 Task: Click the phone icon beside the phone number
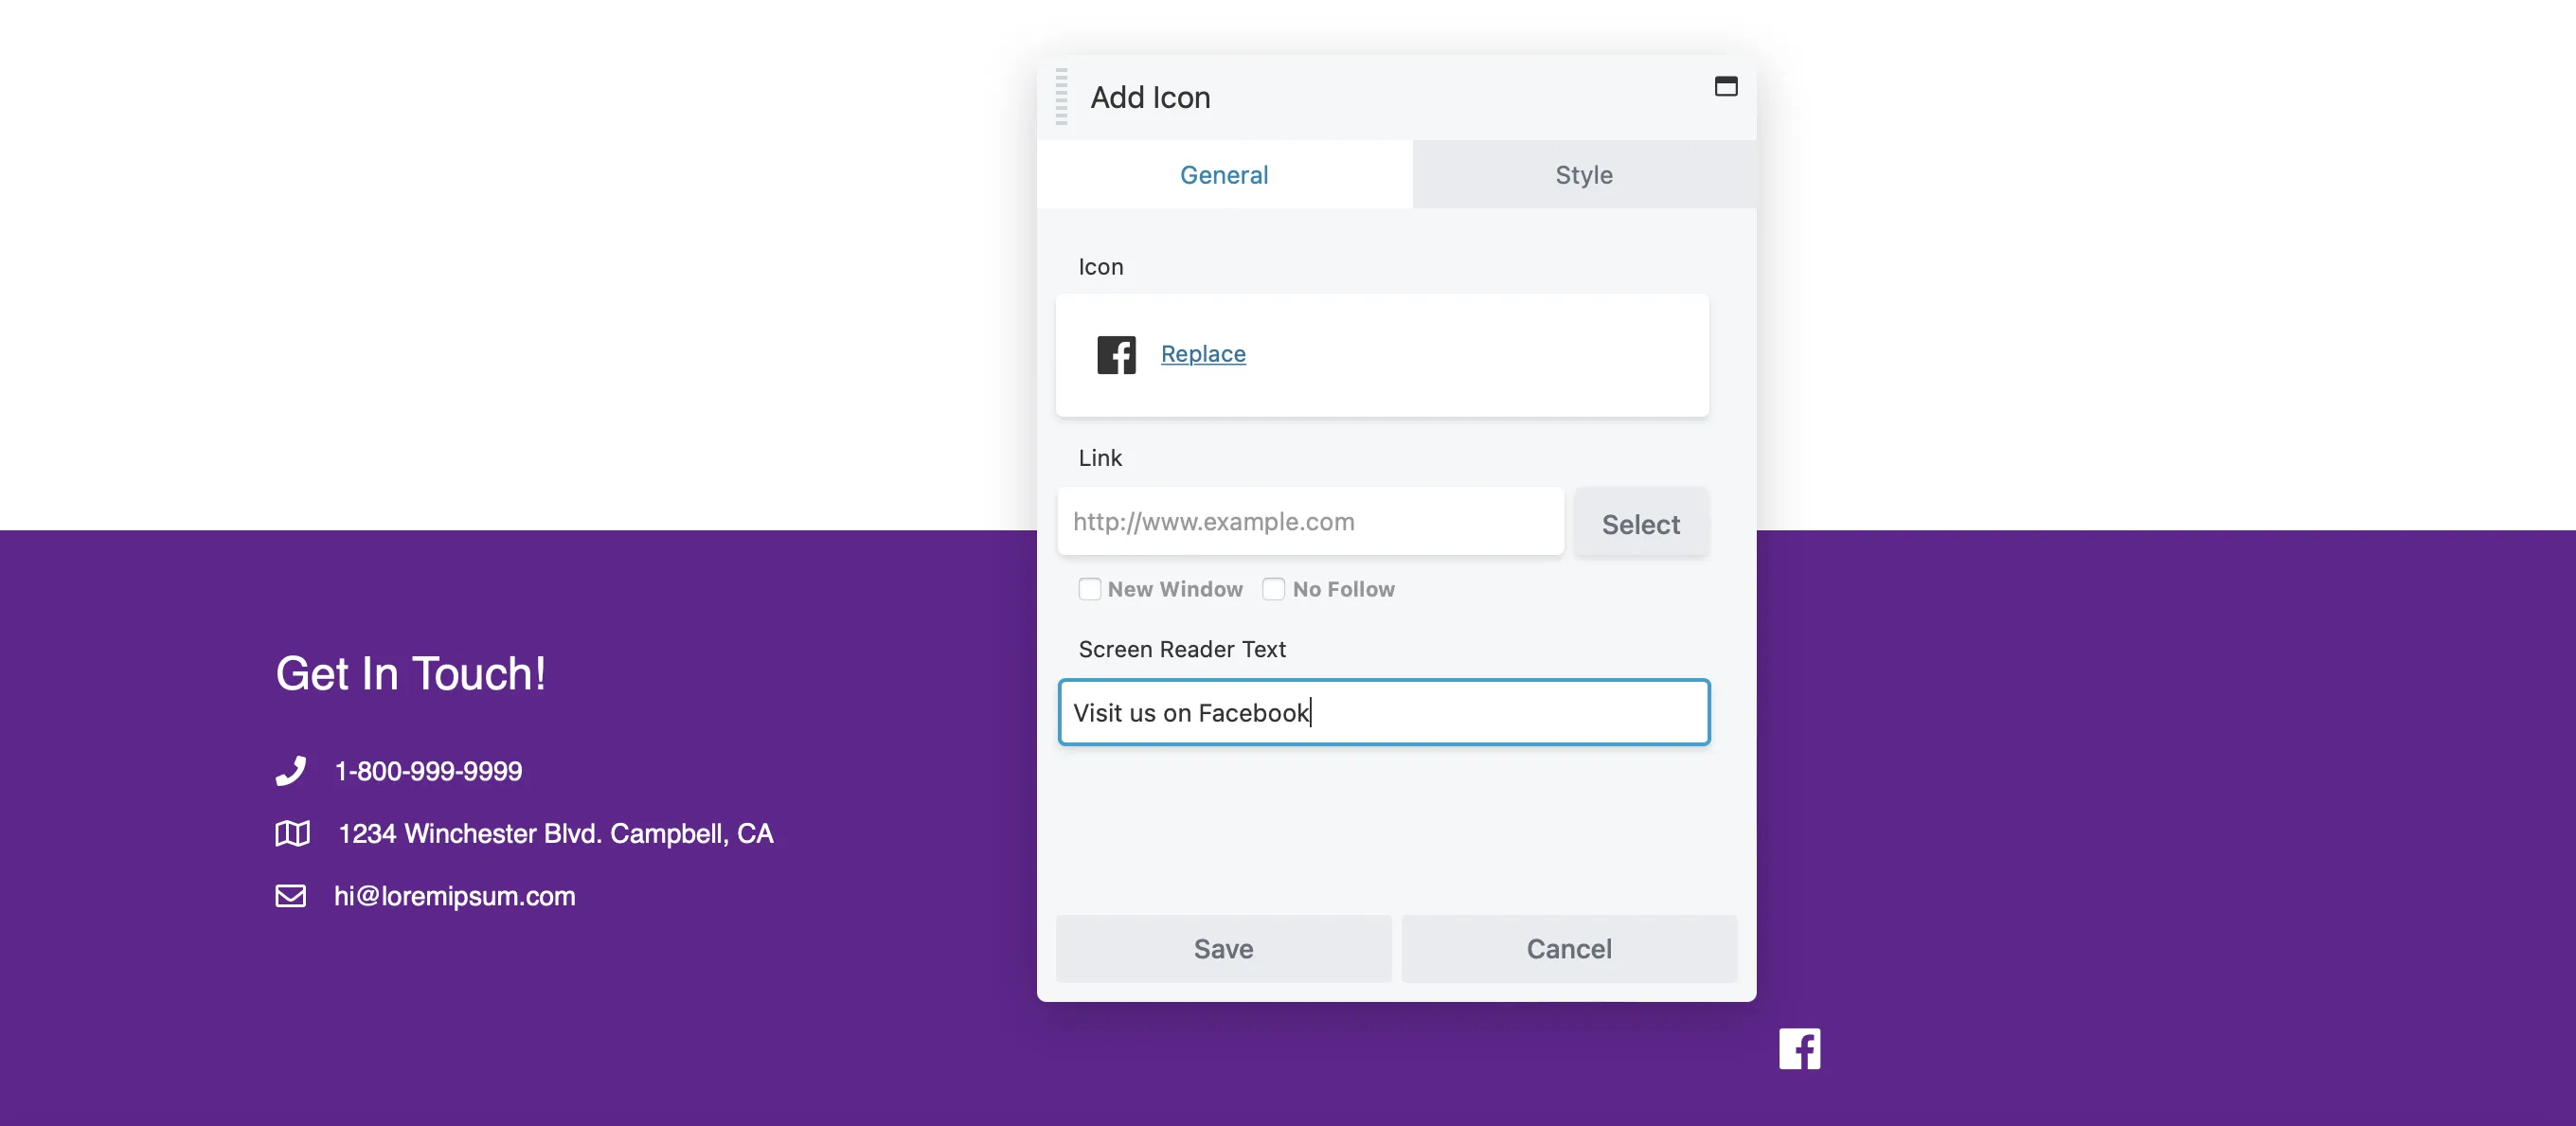pyautogui.click(x=291, y=771)
